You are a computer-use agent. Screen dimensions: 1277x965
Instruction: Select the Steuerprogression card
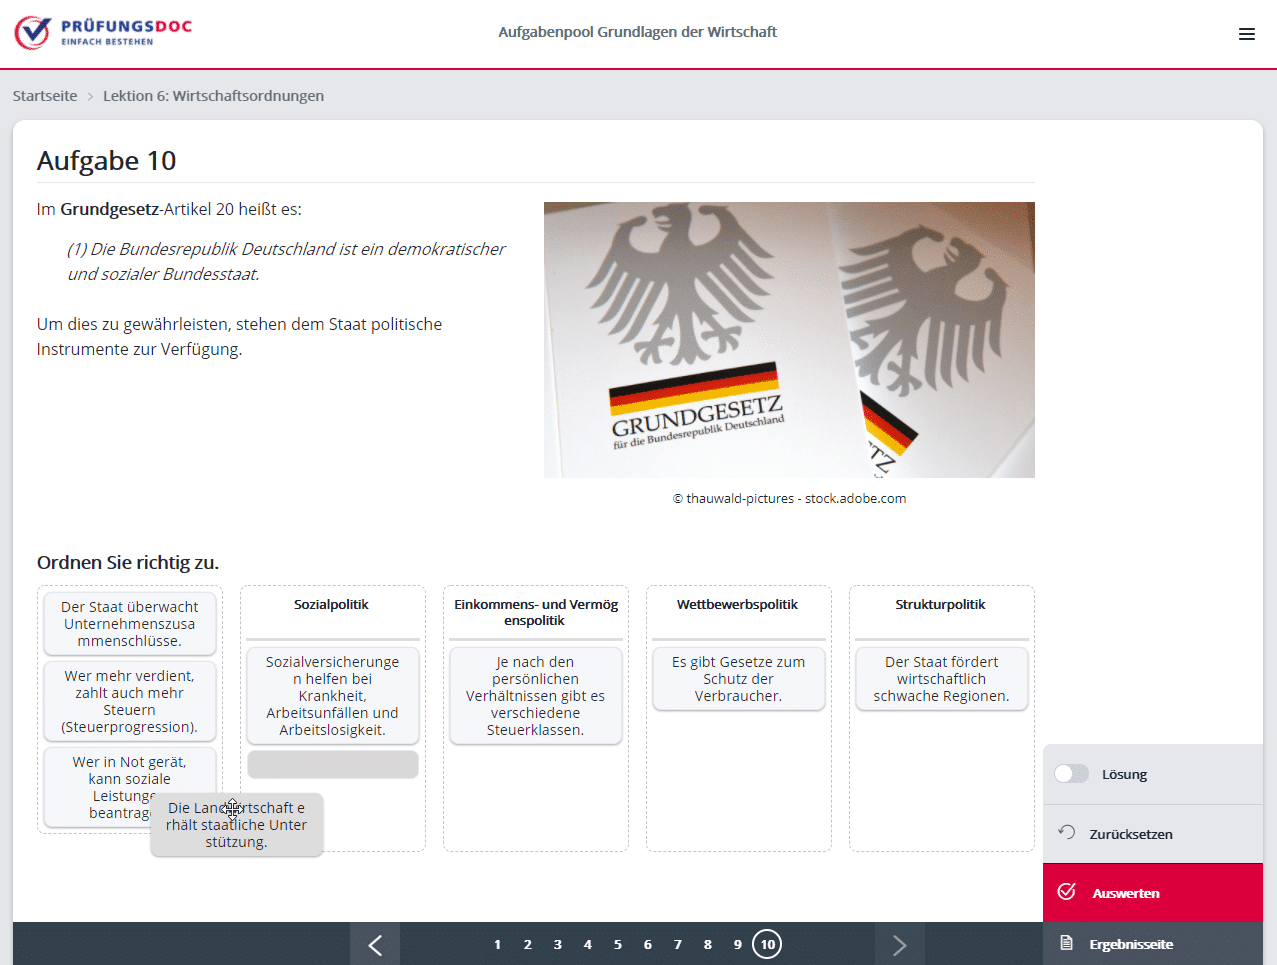(130, 701)
